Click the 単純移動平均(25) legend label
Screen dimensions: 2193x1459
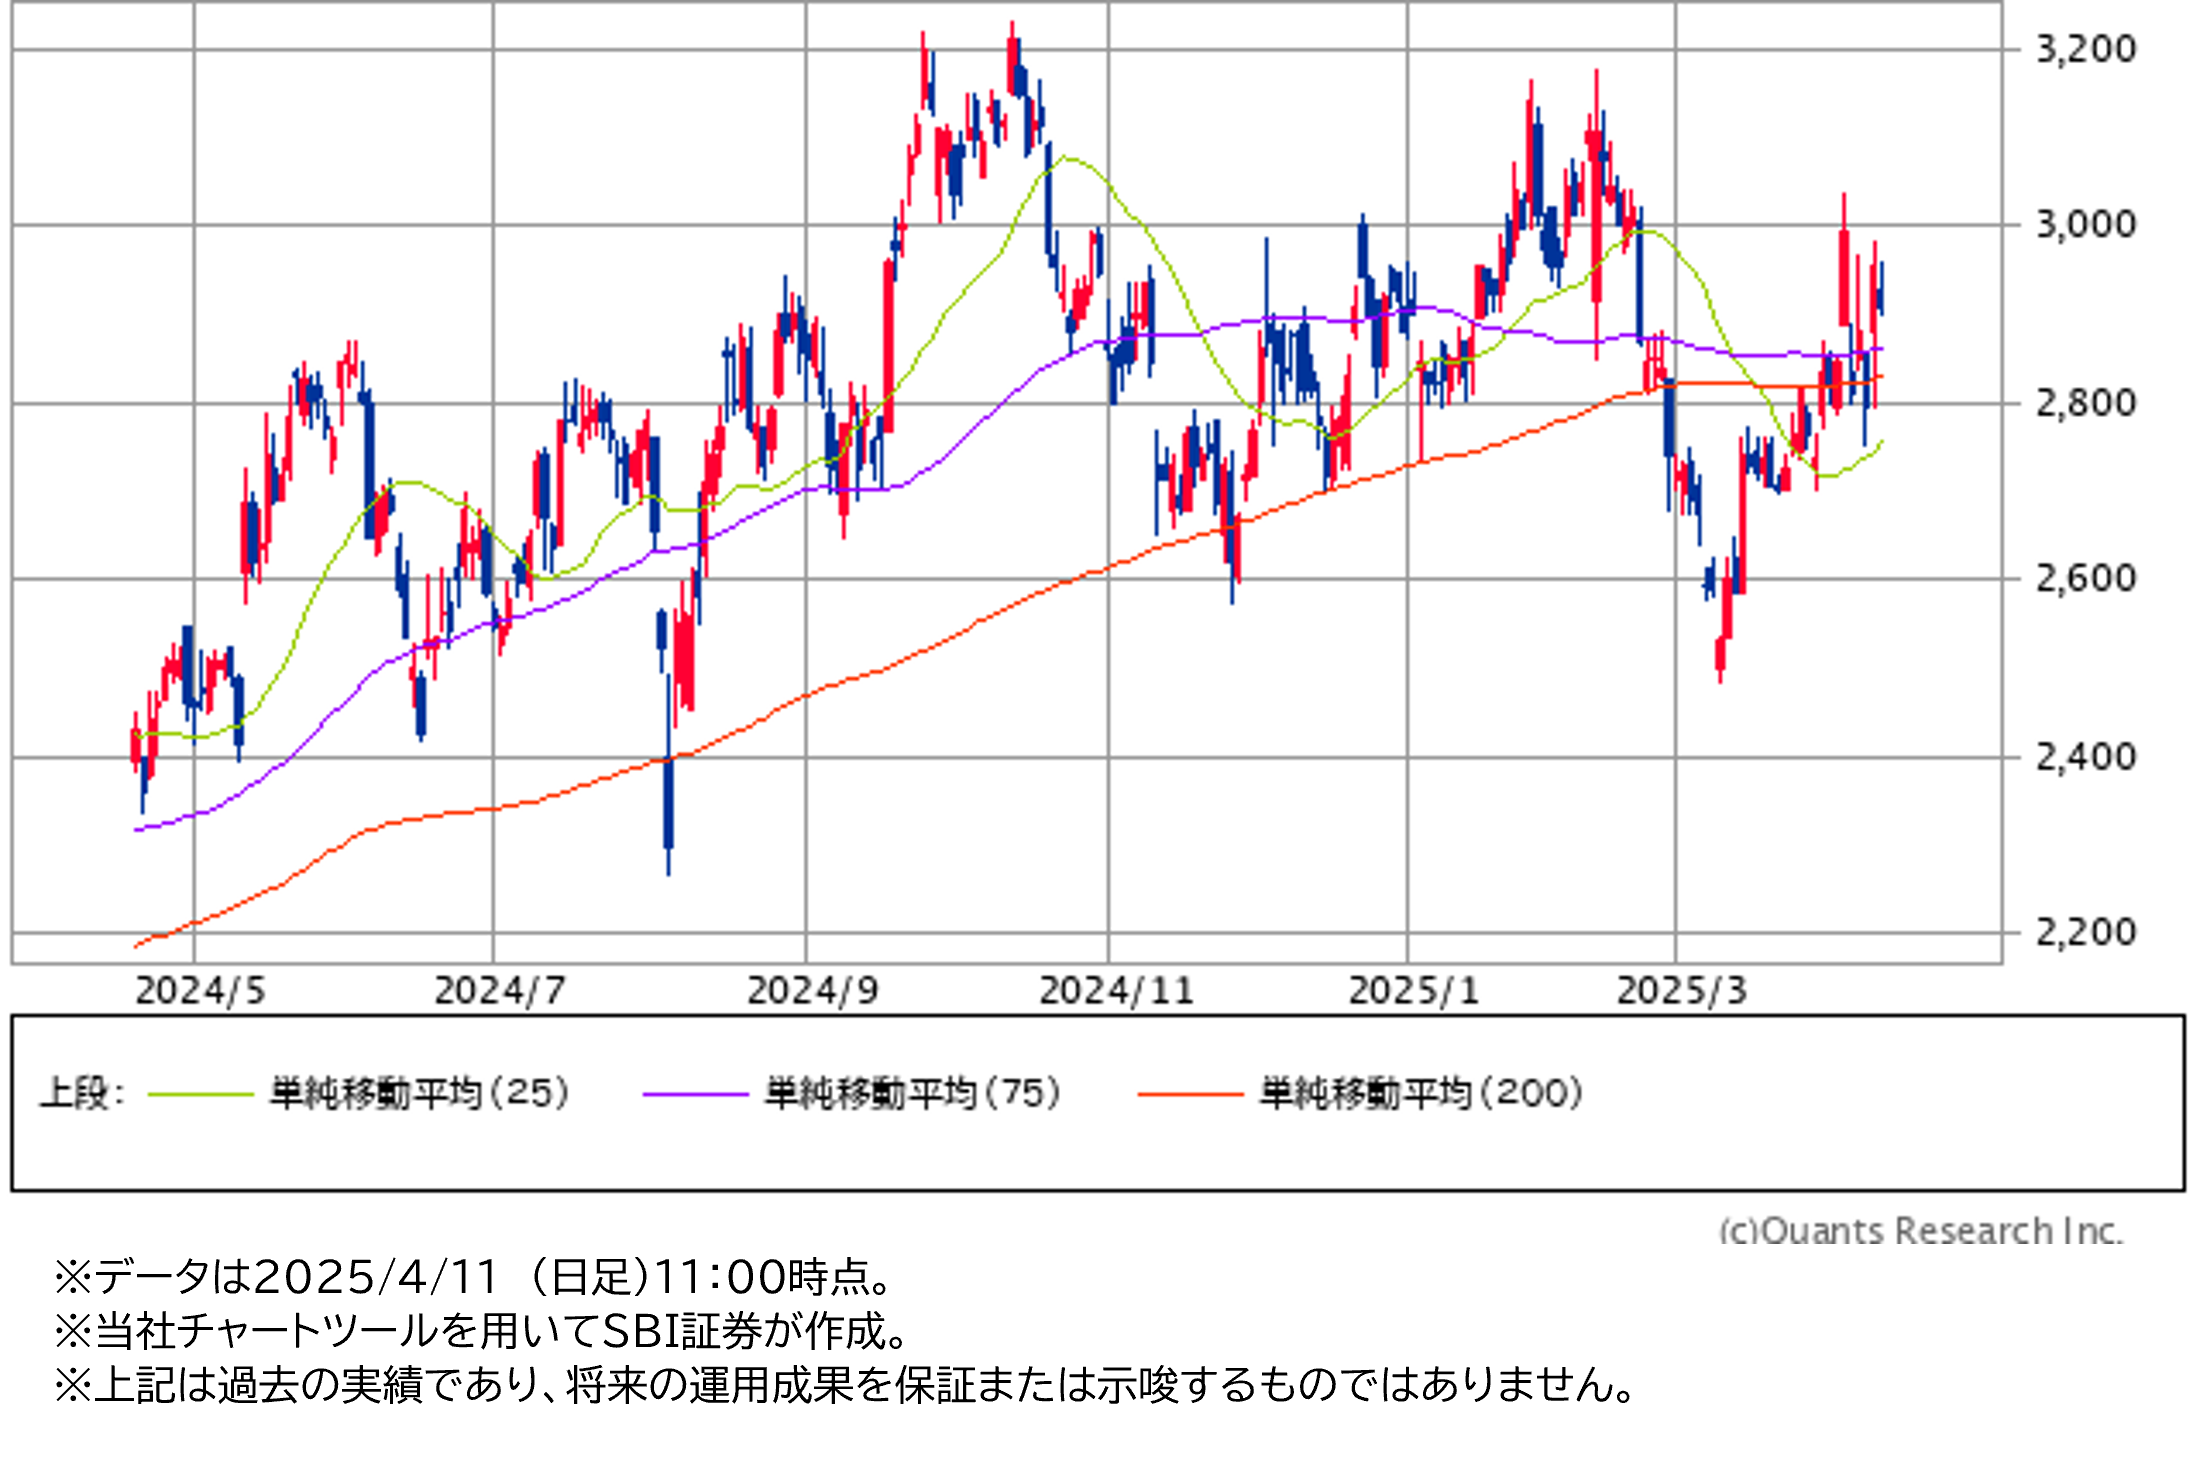(420, 1093)
